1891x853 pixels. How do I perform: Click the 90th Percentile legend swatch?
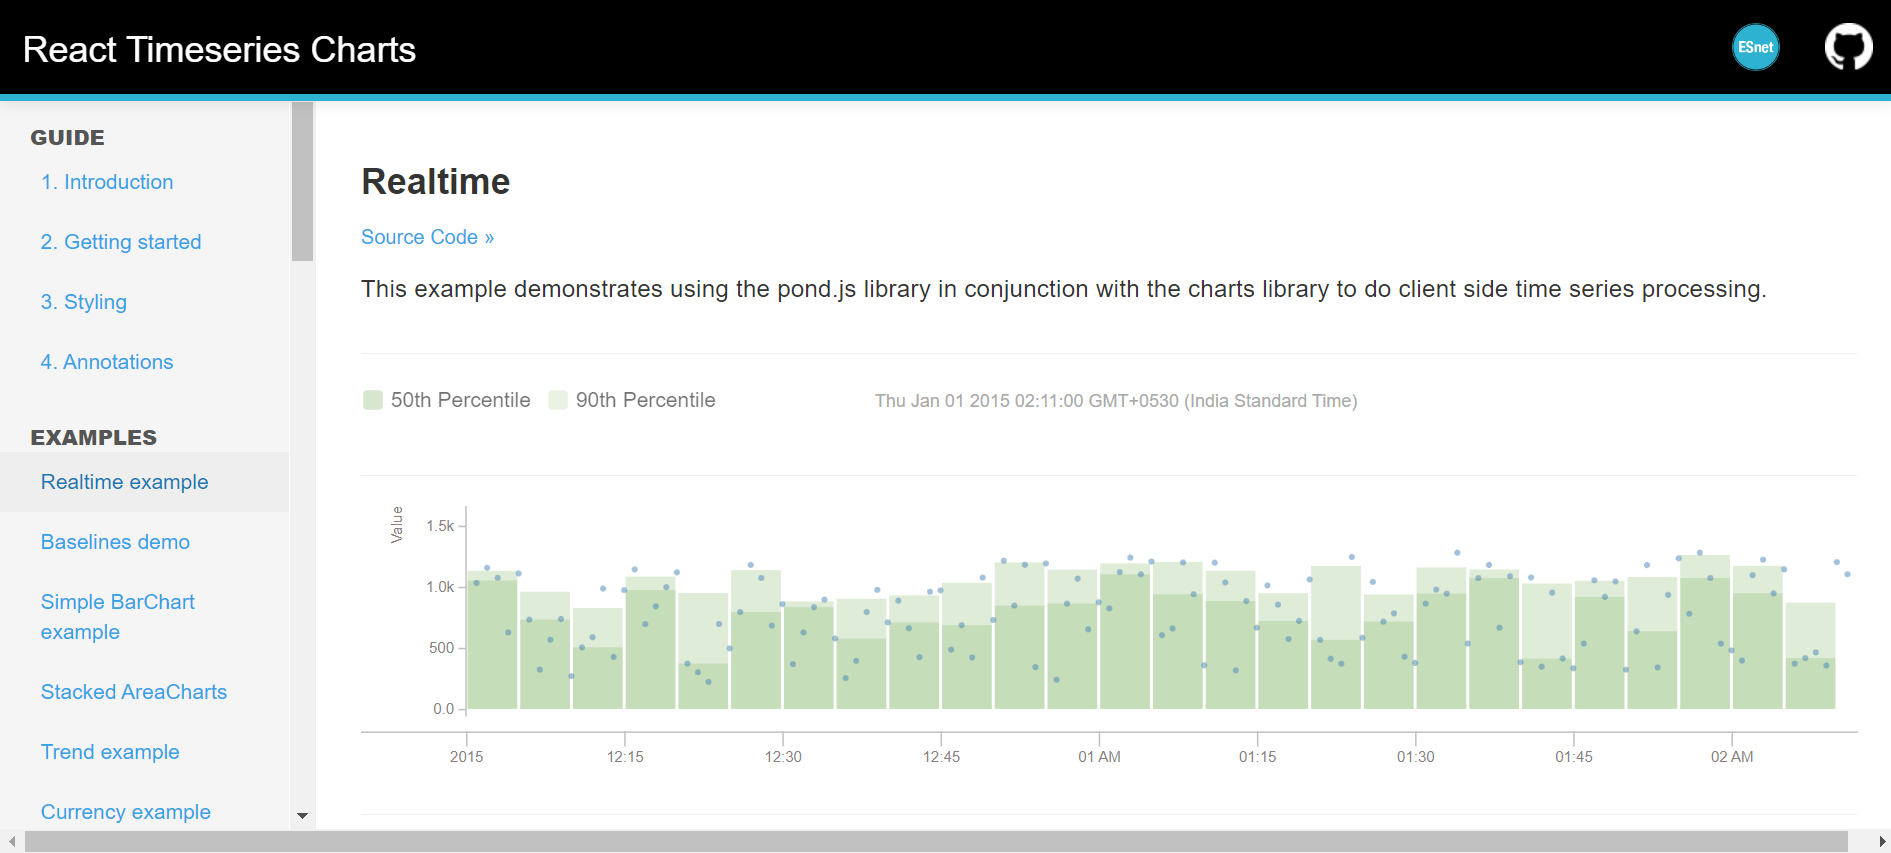pos(557,399)
